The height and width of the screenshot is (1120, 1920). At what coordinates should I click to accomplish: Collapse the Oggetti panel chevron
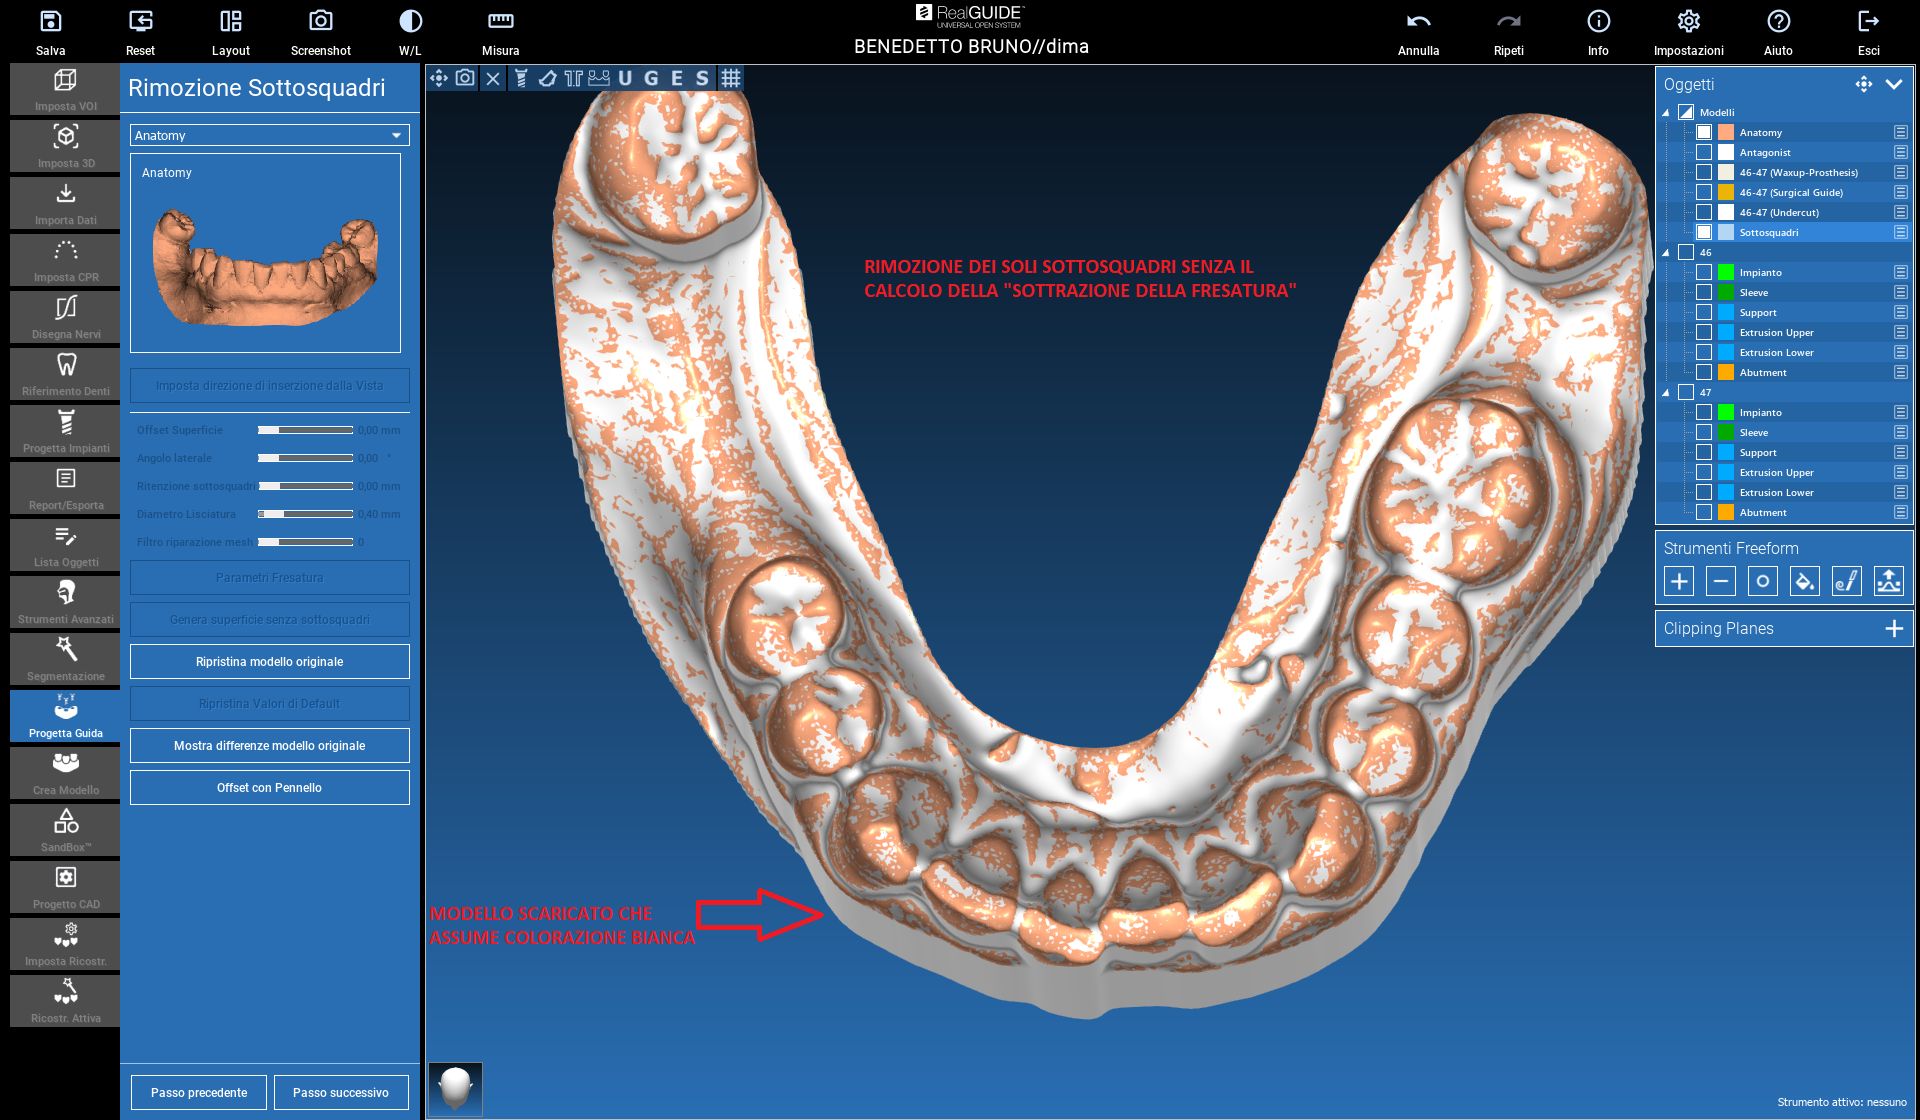[x=1894, y=84]
